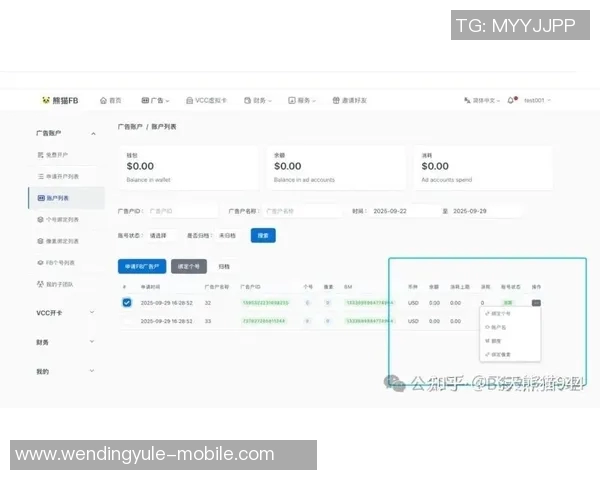Viewport: 600px width, 480px height.
Task: Click the 'Balance in wallet' card
Action: click(189, 168)
